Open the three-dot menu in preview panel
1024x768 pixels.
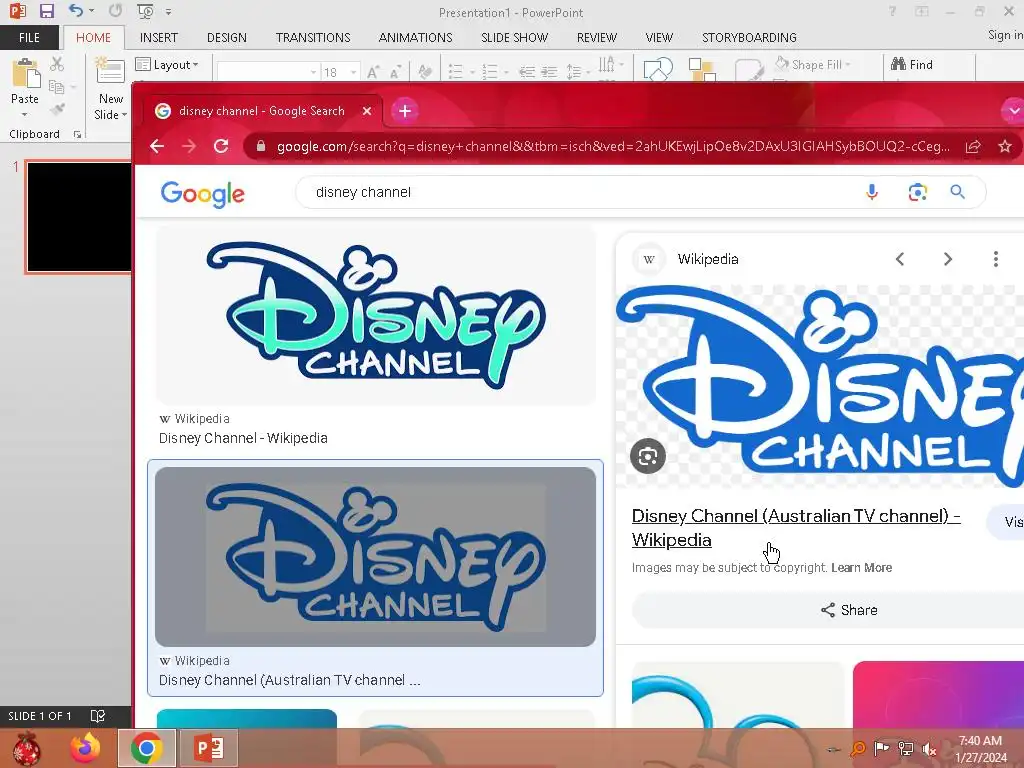point(995,259)
